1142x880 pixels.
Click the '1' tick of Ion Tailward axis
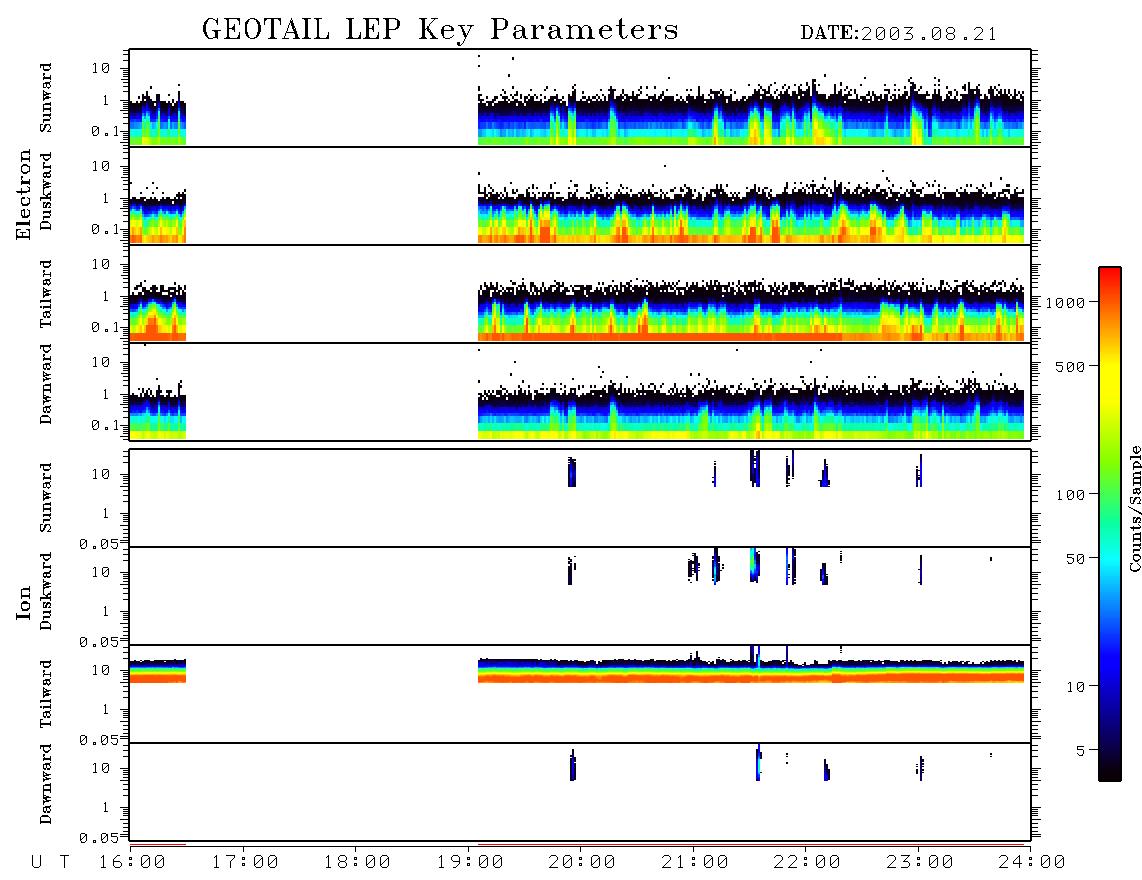point(105,709)
